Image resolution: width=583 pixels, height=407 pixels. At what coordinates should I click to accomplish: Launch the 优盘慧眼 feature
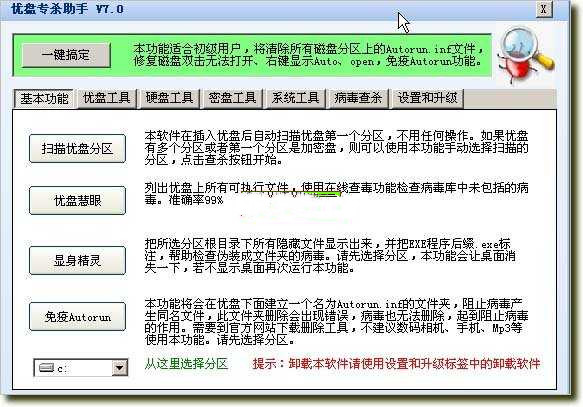click(77, 201)
